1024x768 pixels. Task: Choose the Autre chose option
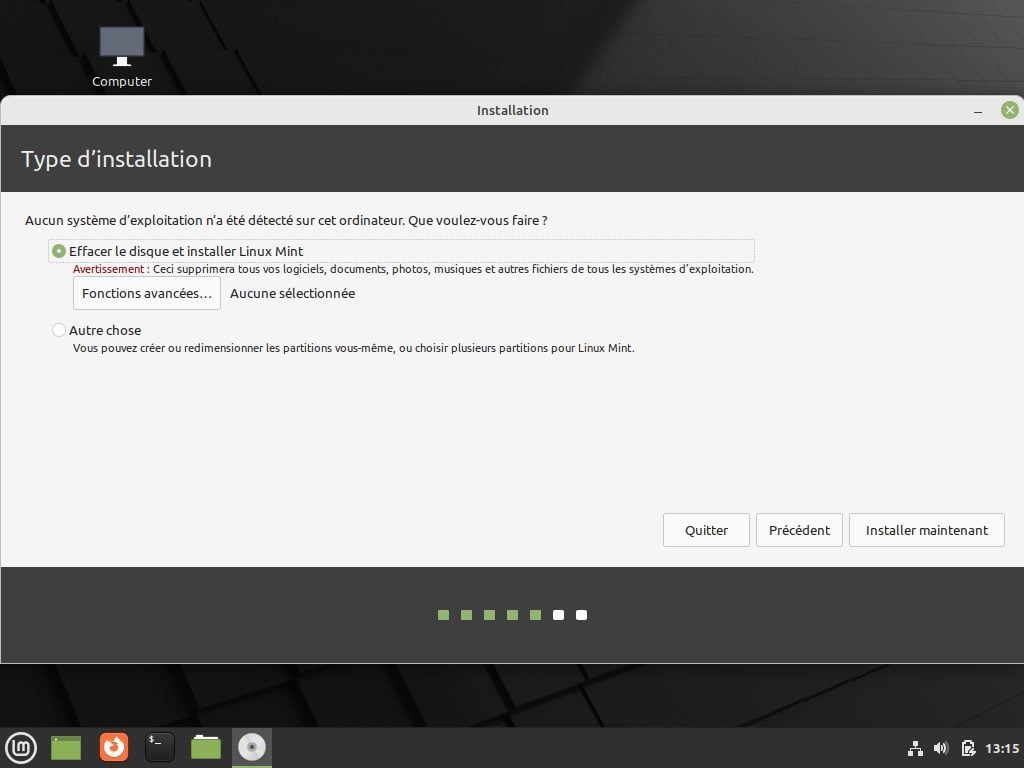97,330
